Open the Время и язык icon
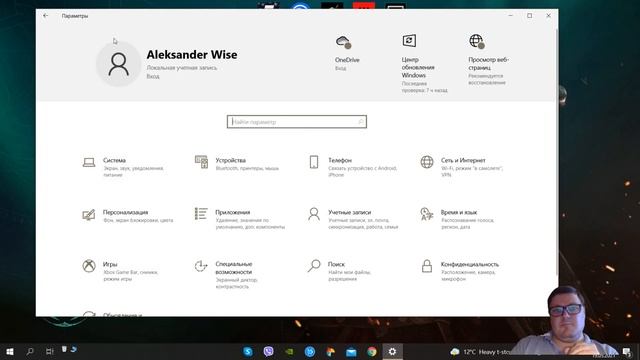The width and height of the screenshot is (640, 360). (x=427, y=214)
